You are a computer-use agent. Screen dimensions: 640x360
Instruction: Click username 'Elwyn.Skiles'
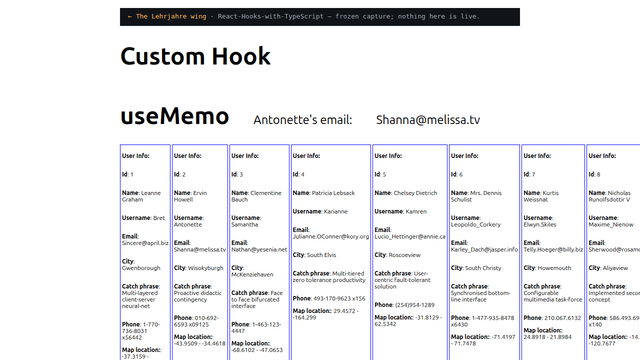pos(540,224)
